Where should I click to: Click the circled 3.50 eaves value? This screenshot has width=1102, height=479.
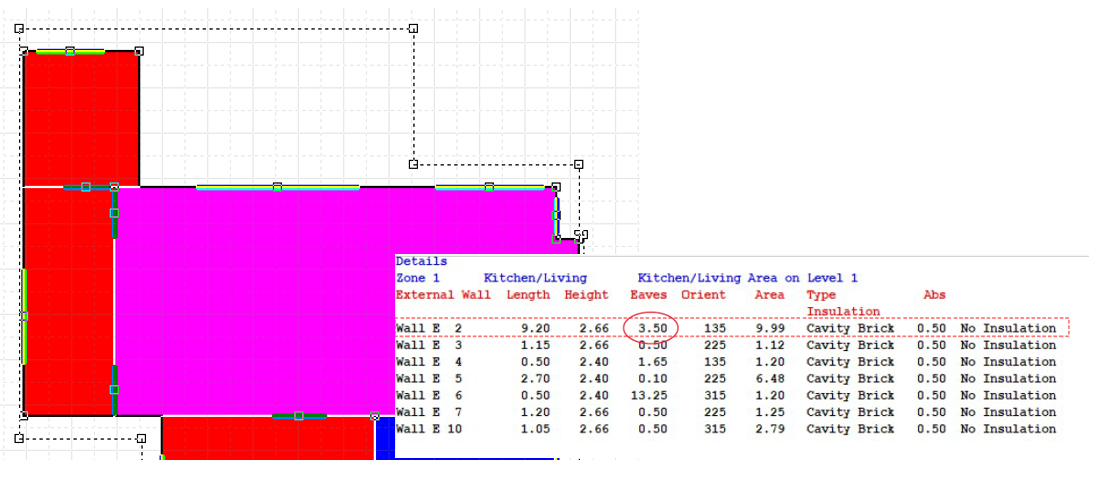coord(650,328)
